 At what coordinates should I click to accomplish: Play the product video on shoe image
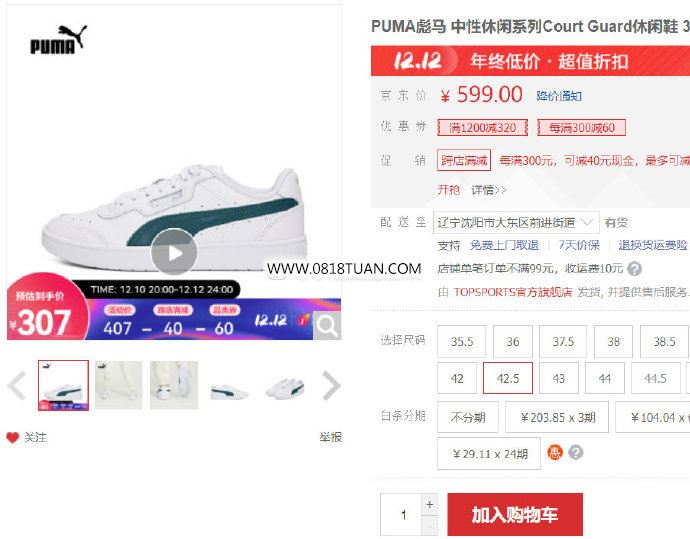point(174,253)
